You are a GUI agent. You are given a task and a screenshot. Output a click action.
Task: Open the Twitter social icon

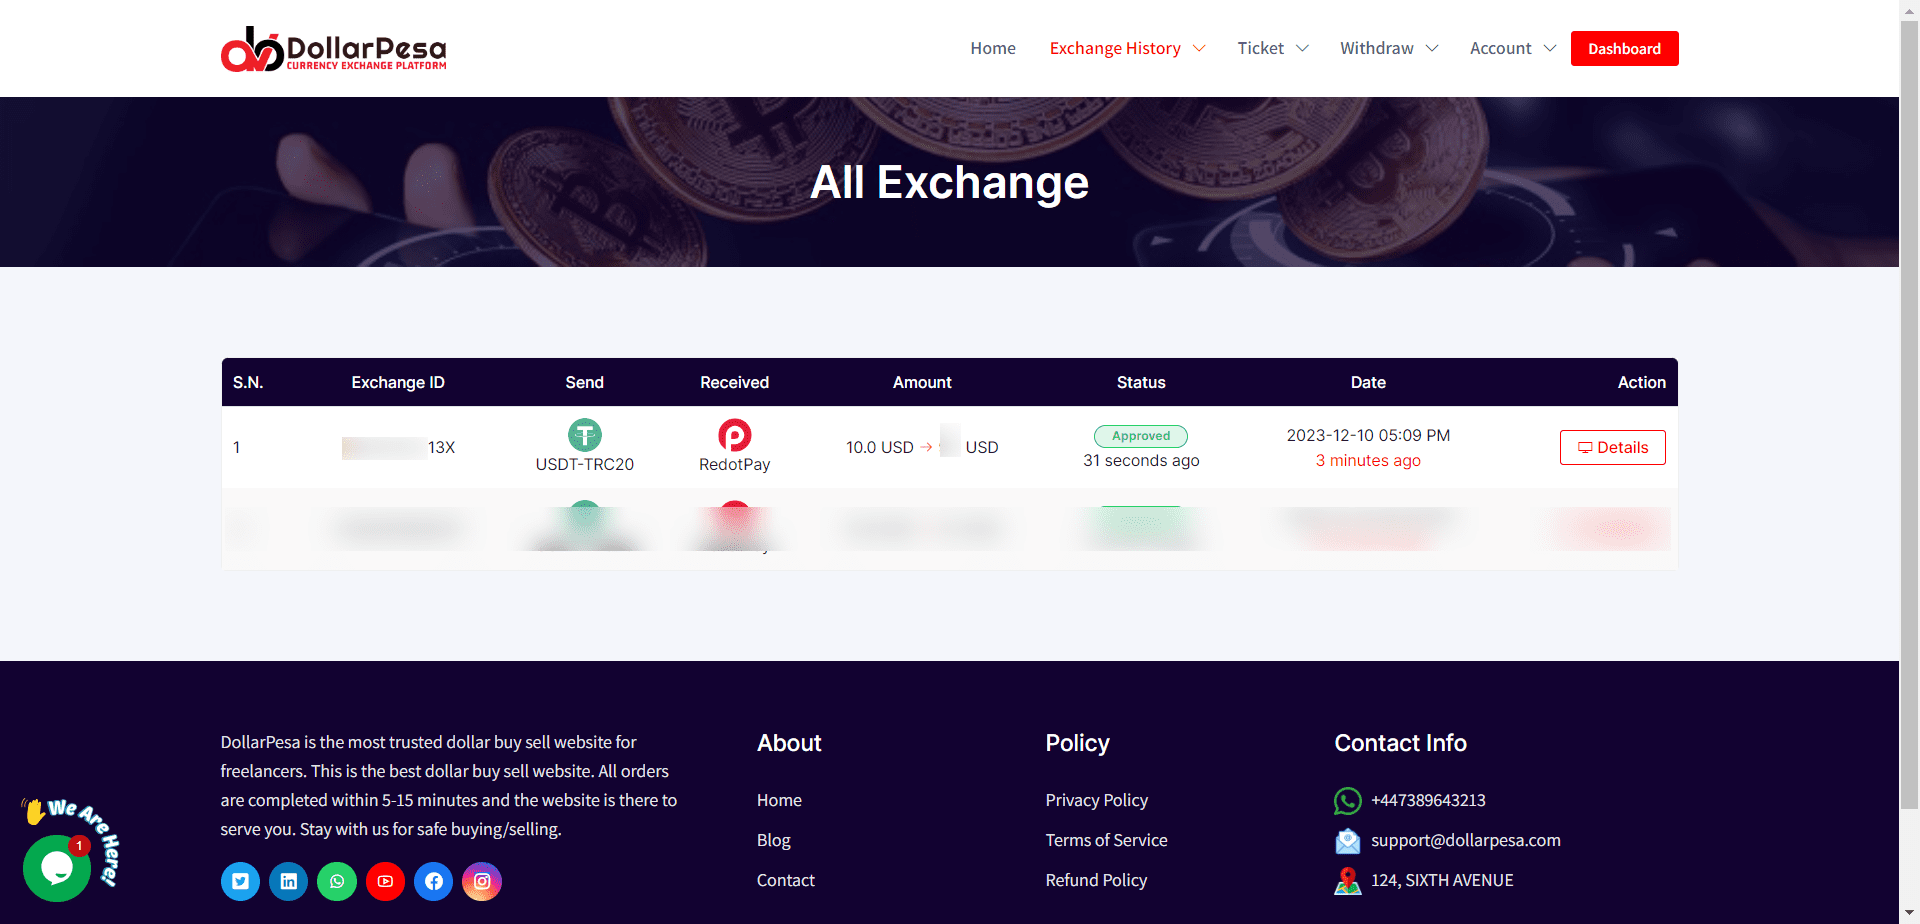click(240, 881)
